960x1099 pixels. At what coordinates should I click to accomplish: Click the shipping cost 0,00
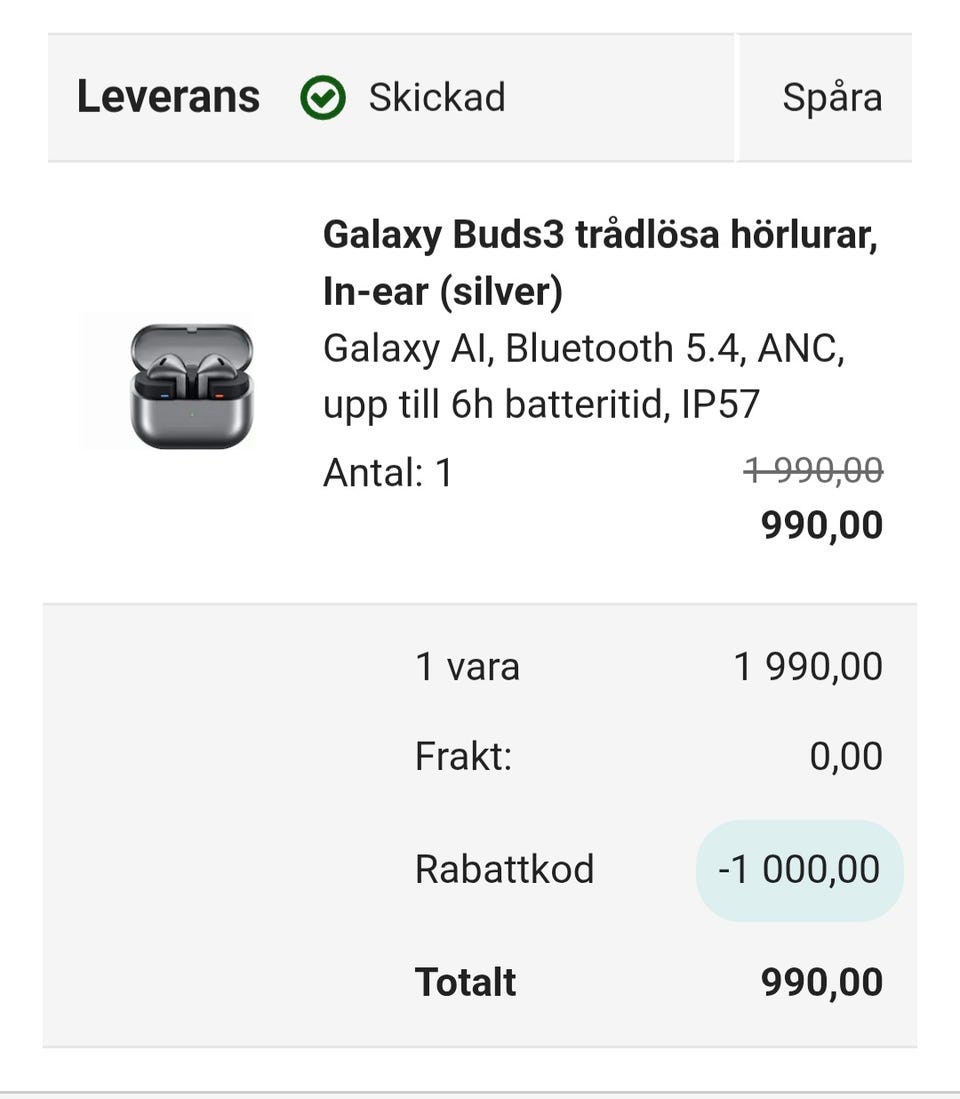pyautogui.click(x=846, y=756)
